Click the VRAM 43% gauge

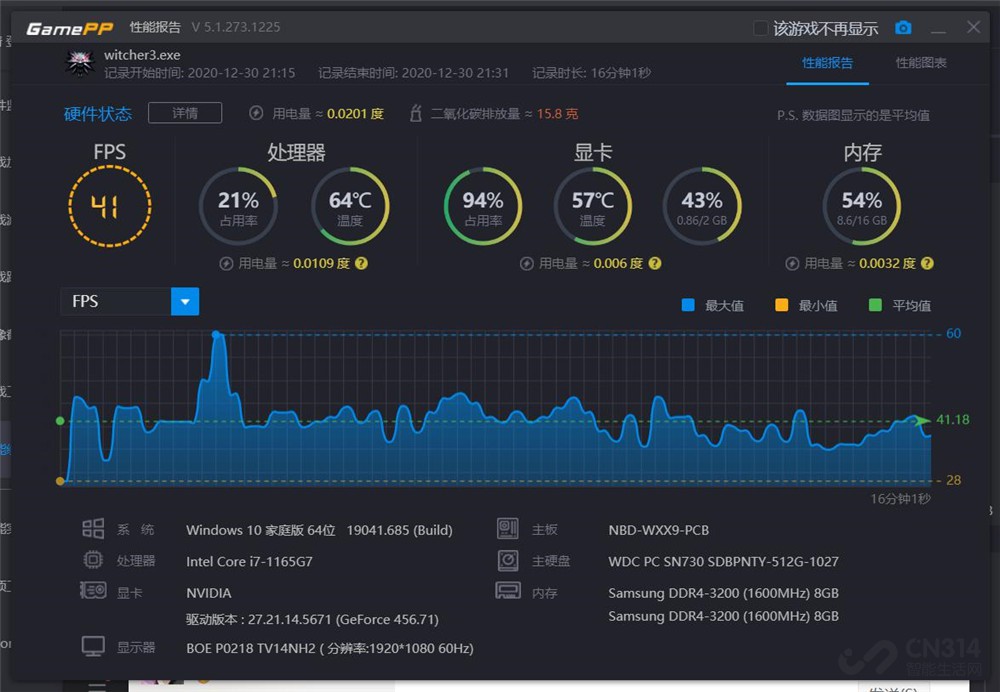(x=702, y=206)
